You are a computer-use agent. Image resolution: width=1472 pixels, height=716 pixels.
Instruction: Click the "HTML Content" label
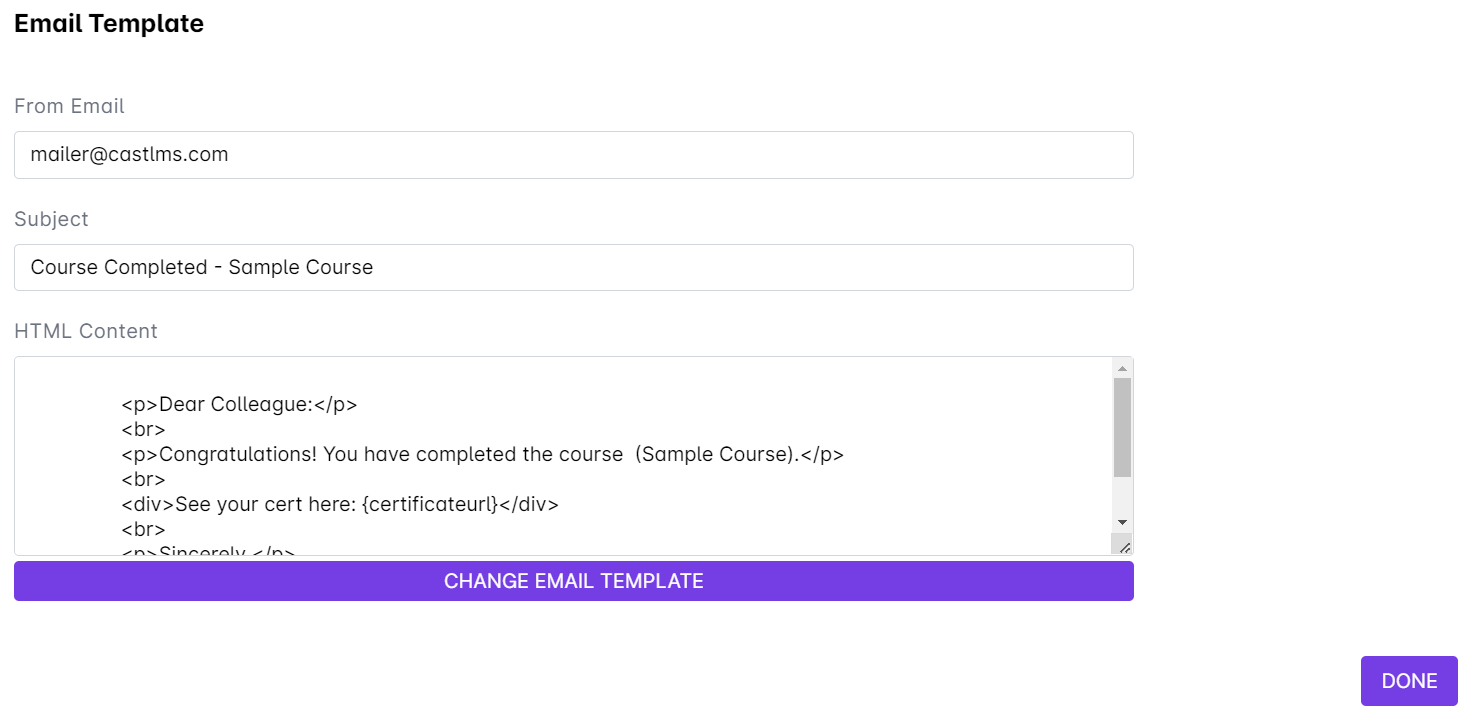86,331
